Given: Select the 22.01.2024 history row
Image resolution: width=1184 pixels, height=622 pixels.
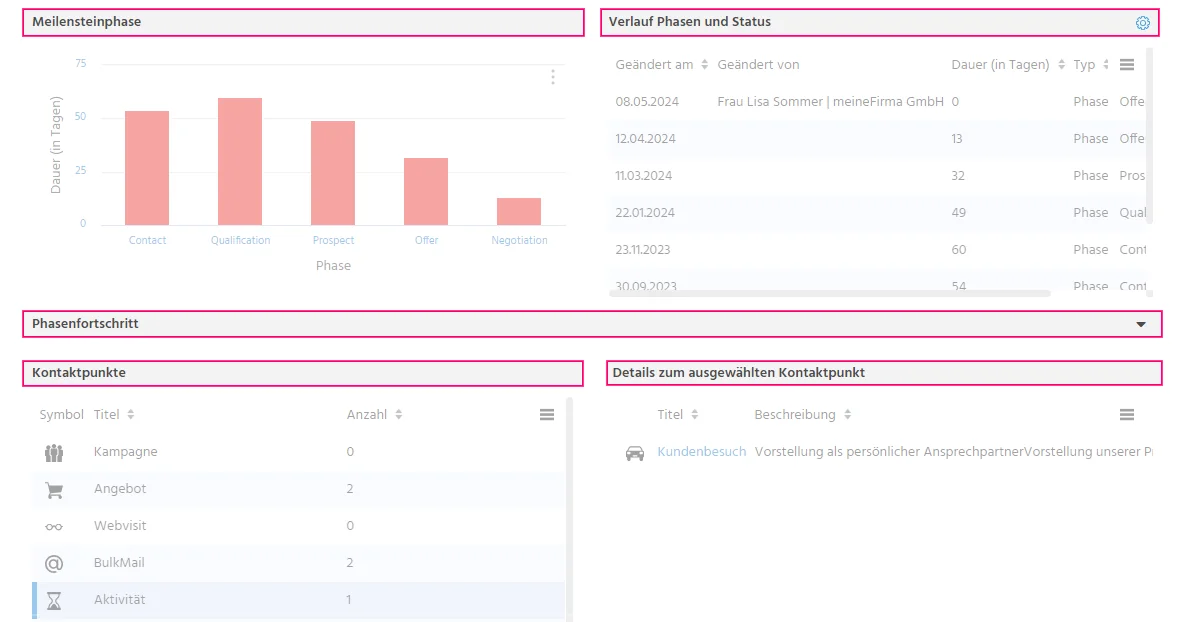Looking at the screenshot, I should click(x=877, y=213).
